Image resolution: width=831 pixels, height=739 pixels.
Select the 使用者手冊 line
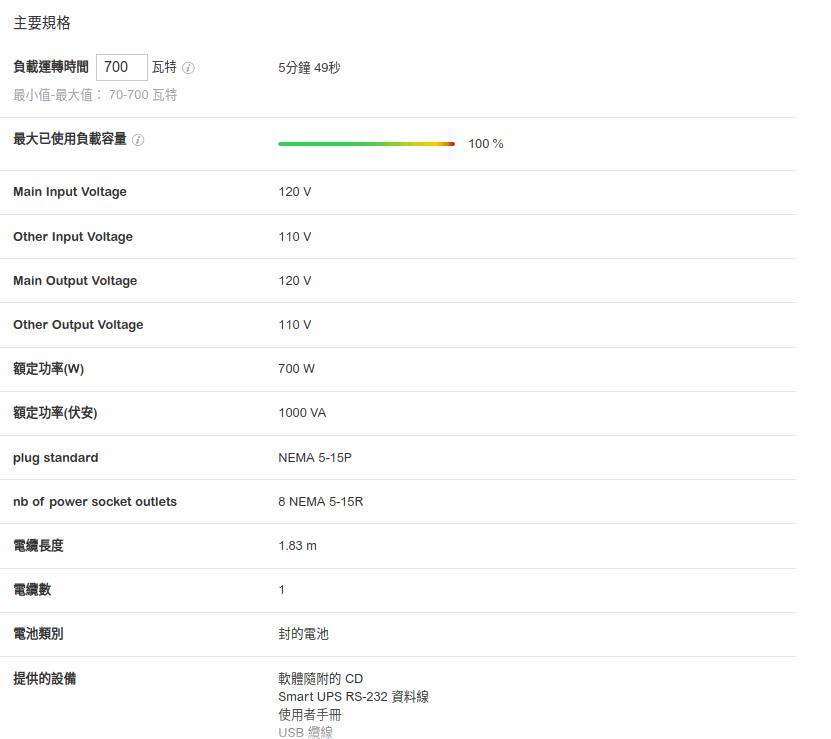click(310, 715)
